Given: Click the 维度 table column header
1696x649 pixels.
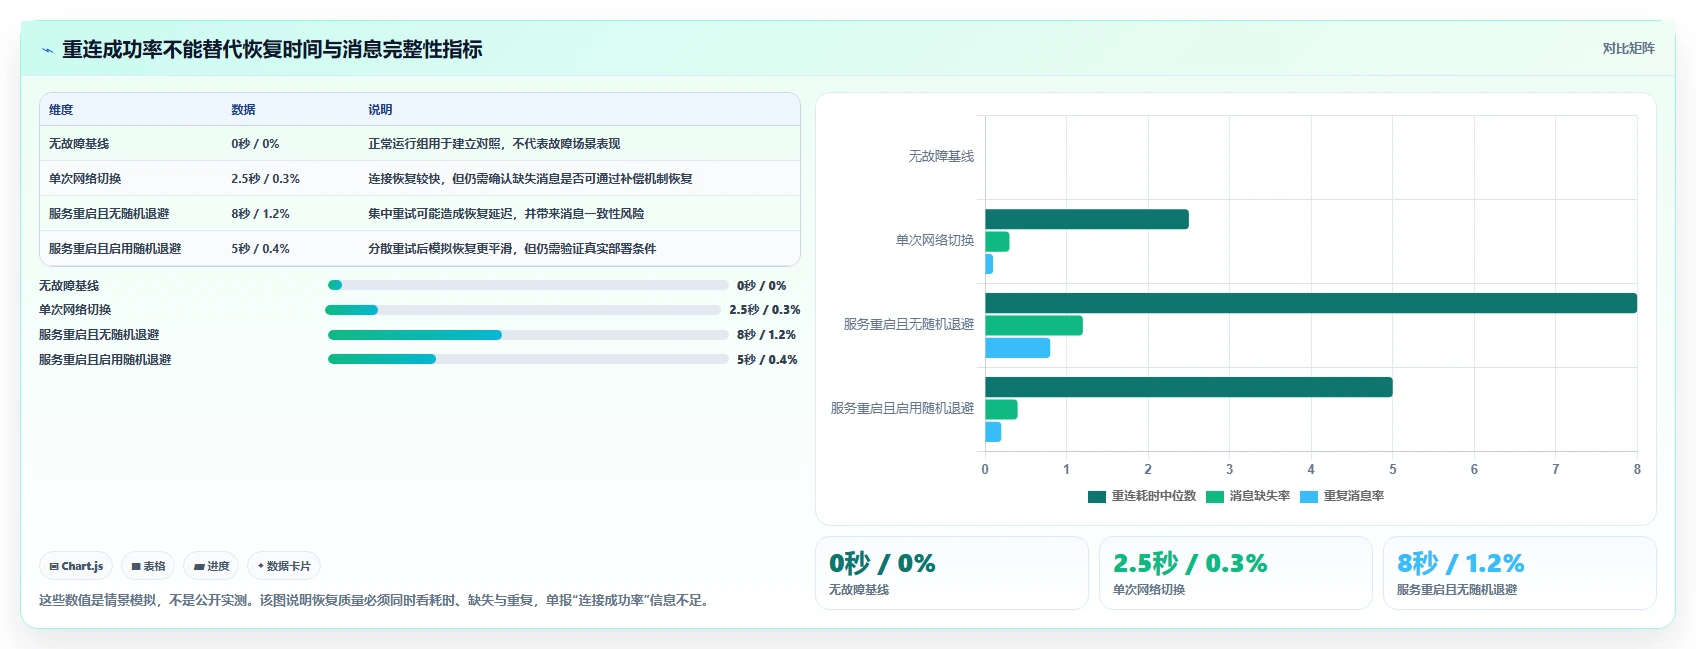Looking at the screenshot, I should coord(61,110).
